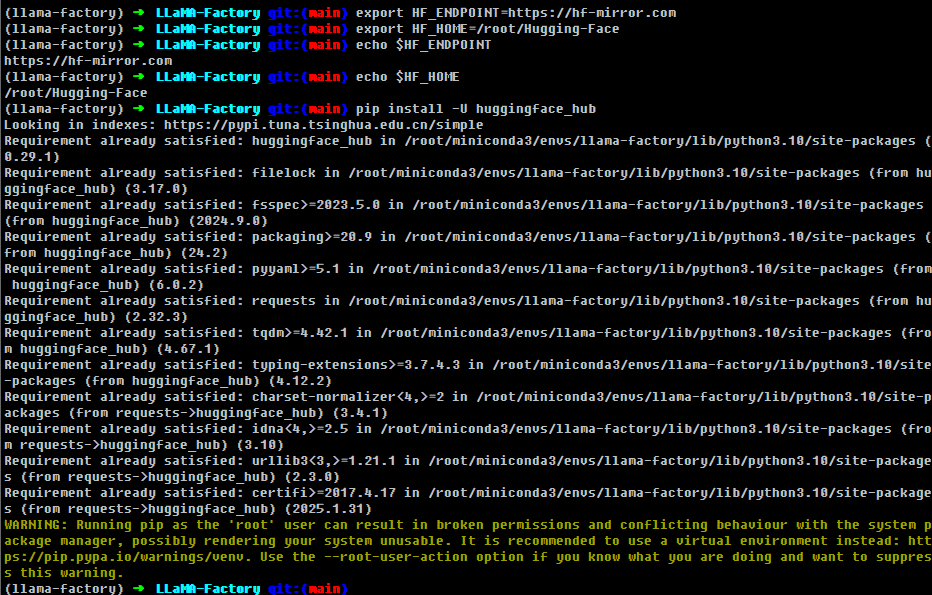Image resolution: width=932 pixels, height=595 pixels.
Task: Select idna version '(3.10)'
Action: tap(260, 446)
